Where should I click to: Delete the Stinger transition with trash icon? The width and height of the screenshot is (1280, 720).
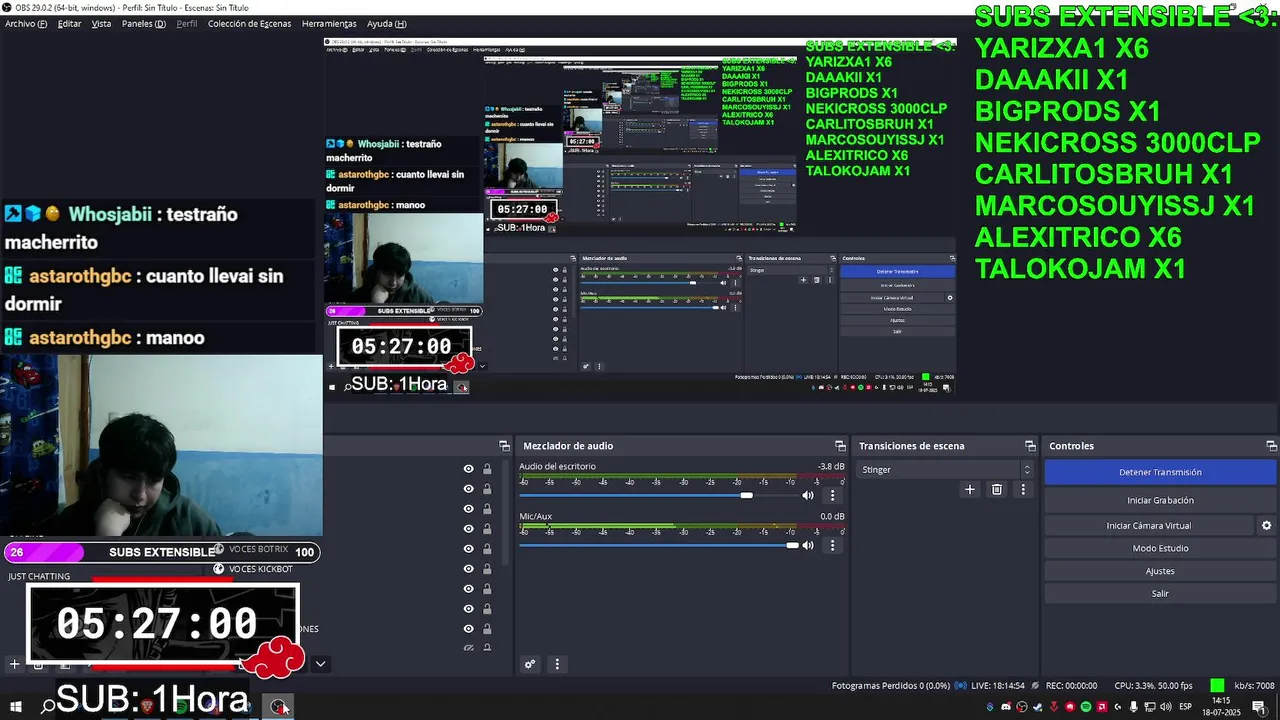point(996,489)
